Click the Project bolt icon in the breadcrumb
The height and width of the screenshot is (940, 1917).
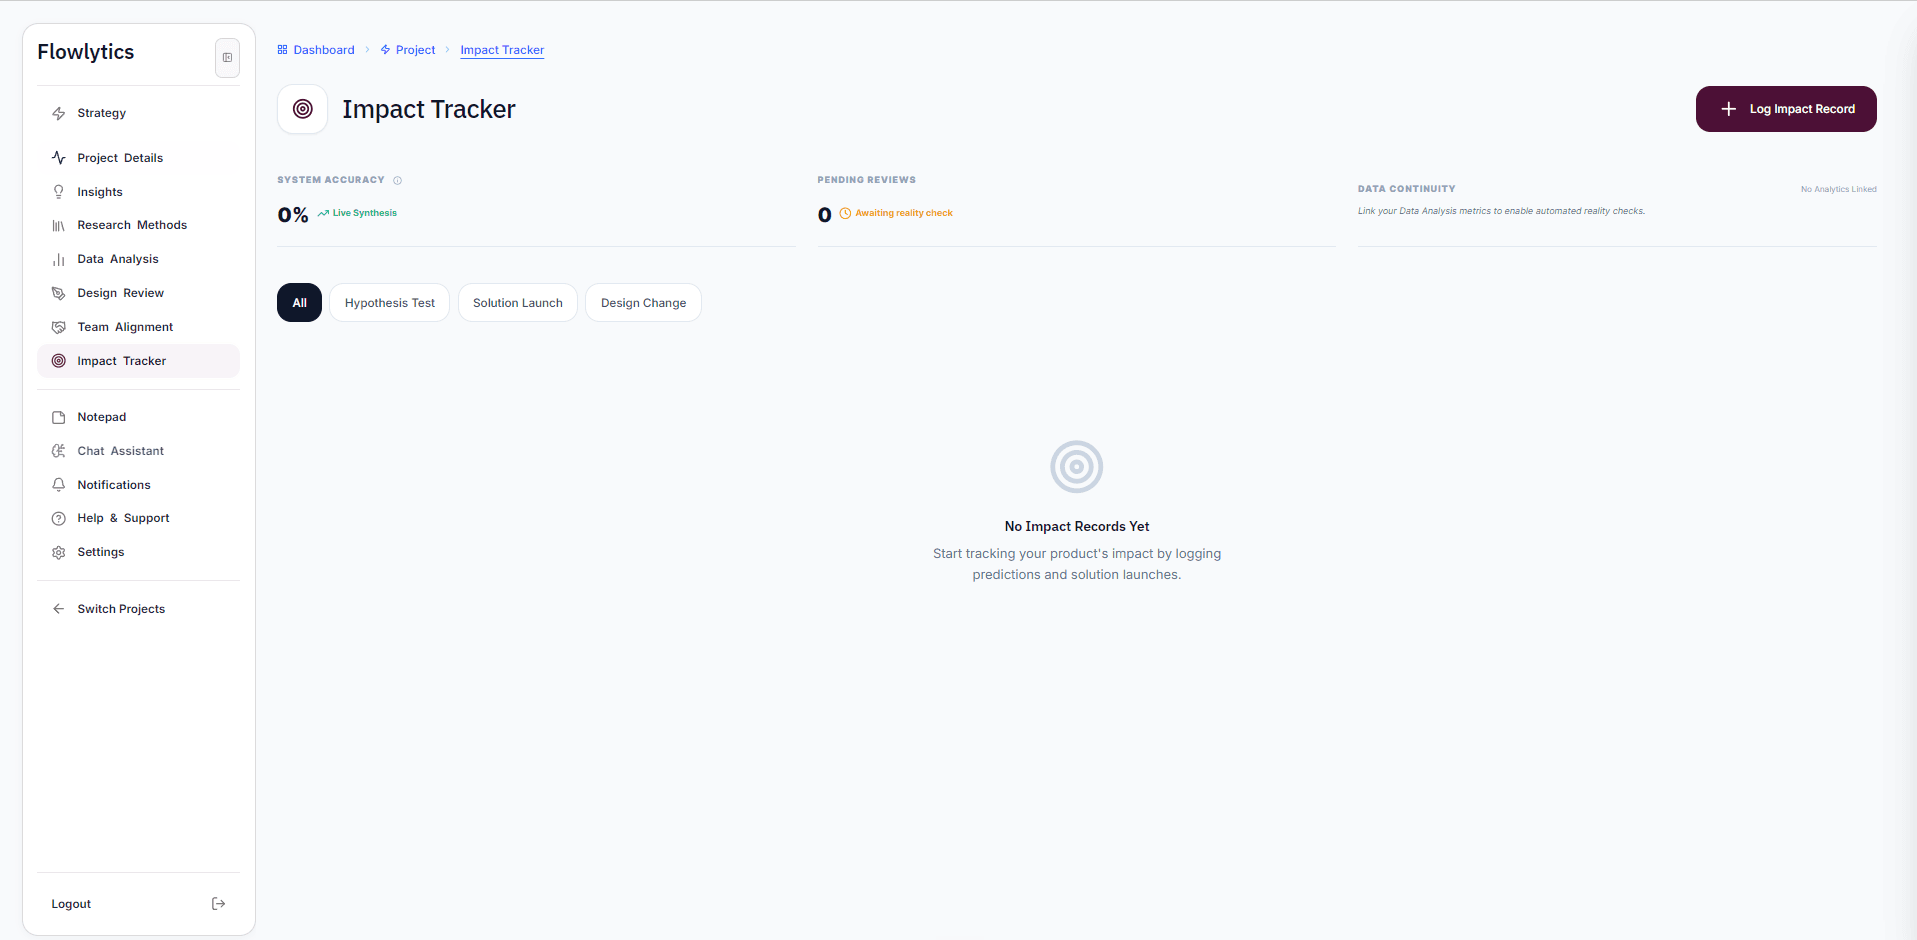point(385,50)
